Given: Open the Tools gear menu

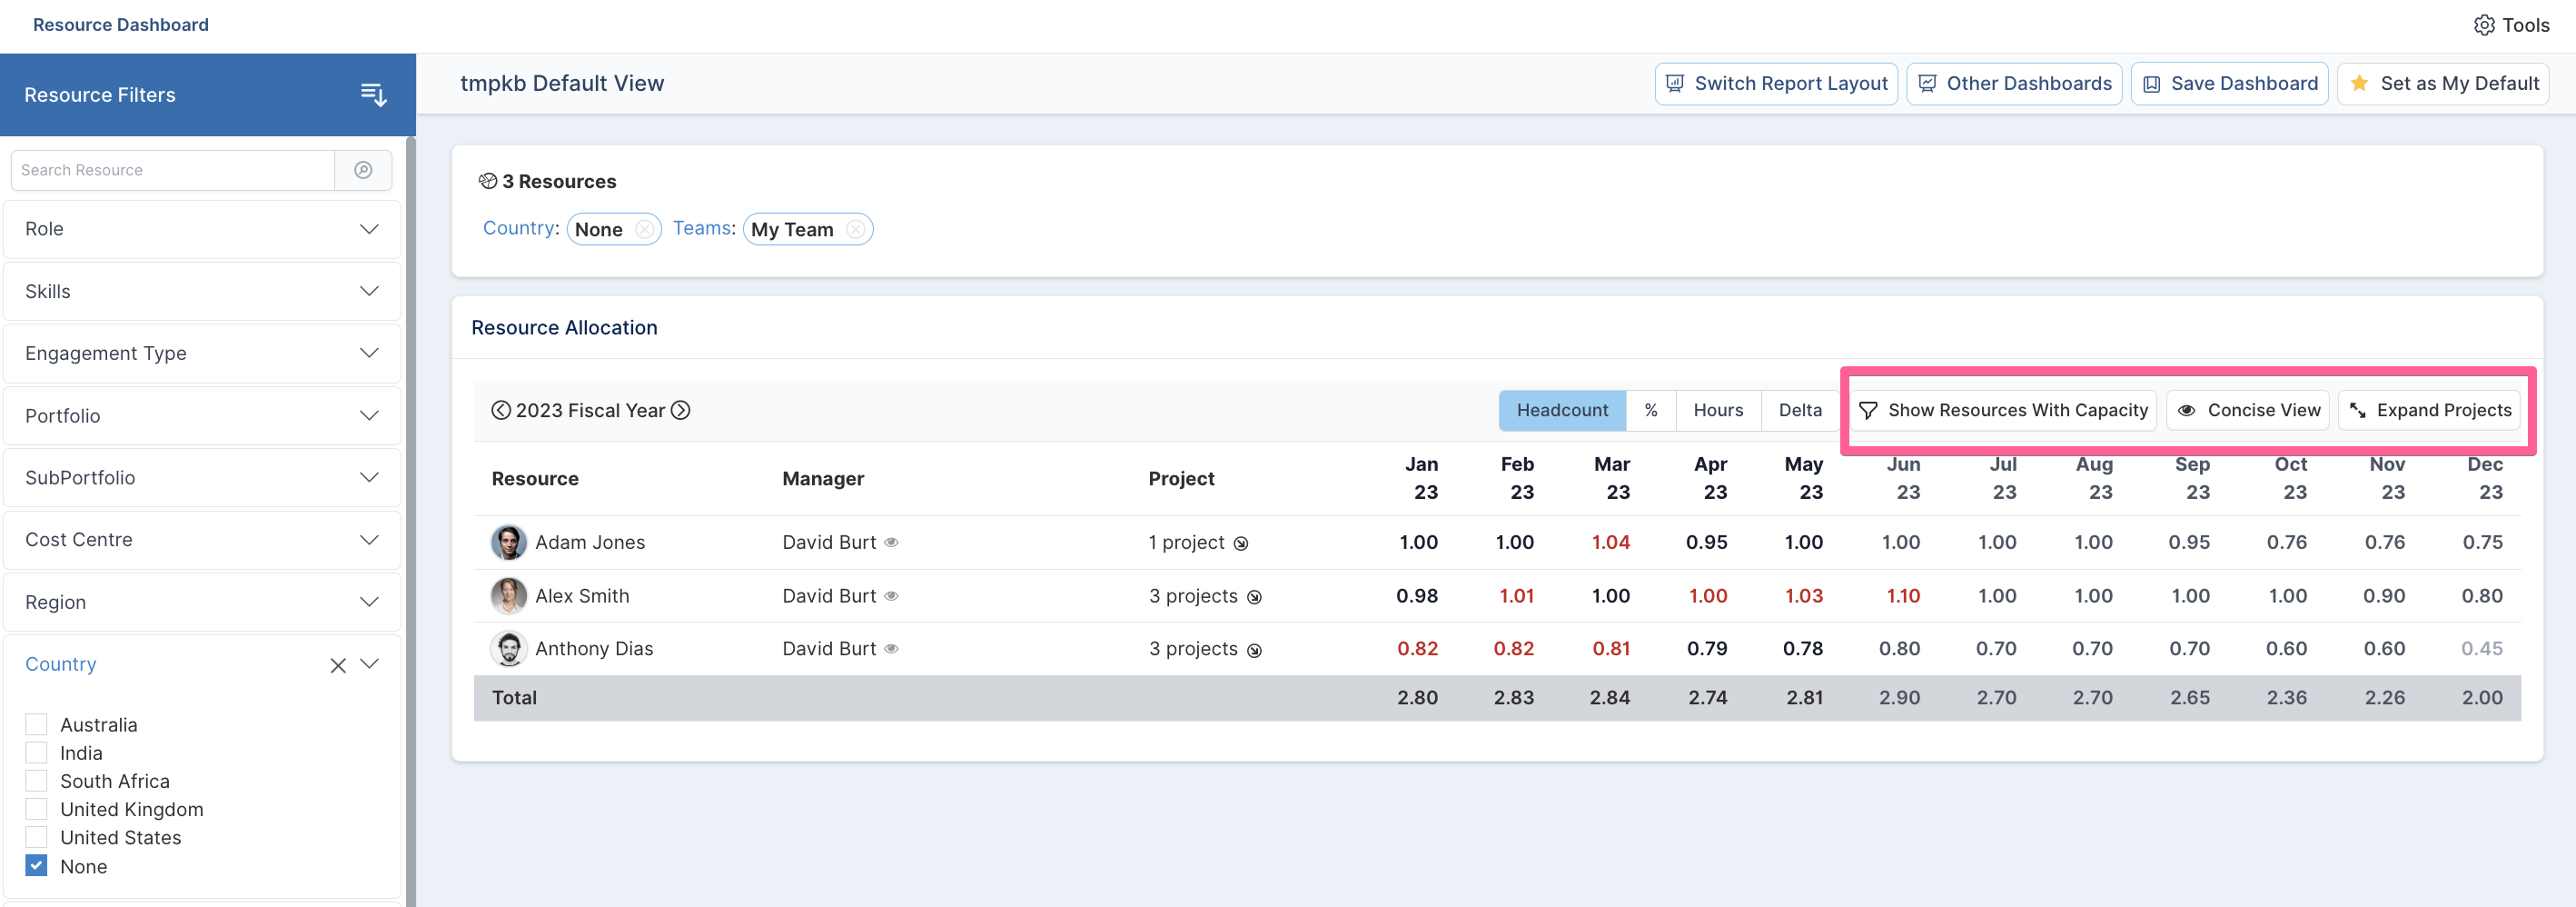Looking at the screenshot, I should [x=2511, y=25].
